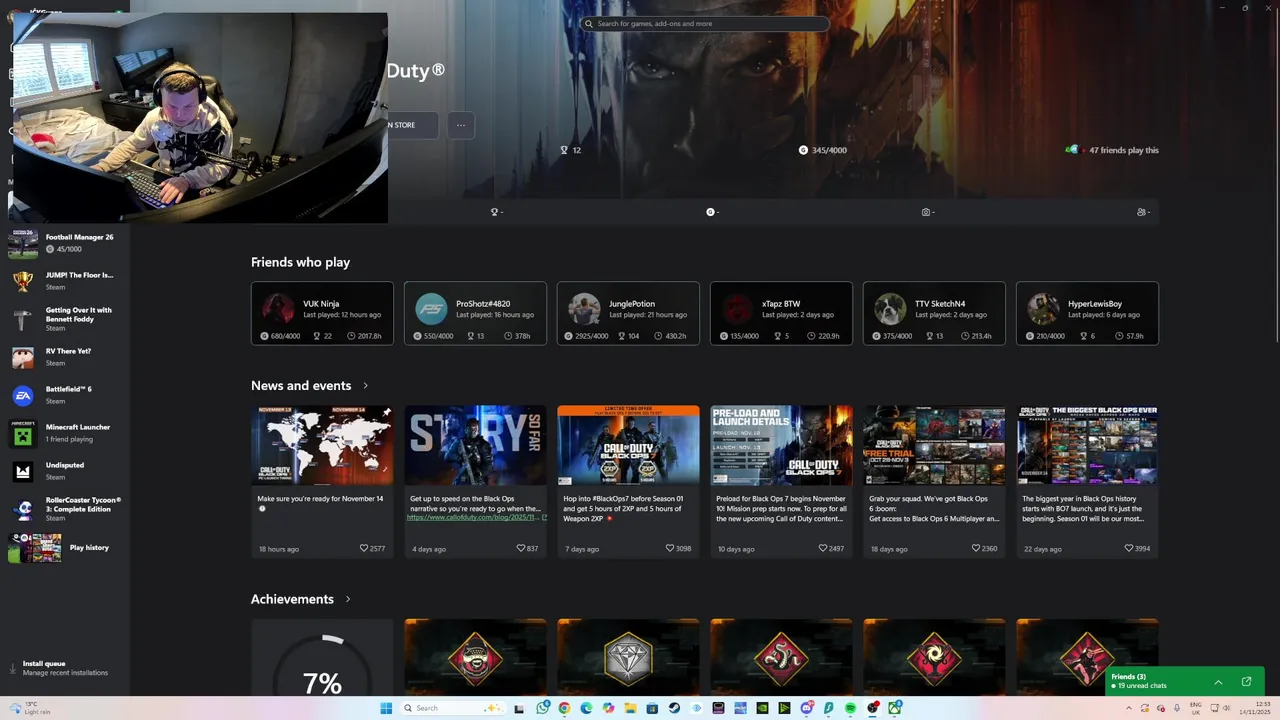
Task: Open HyperLewisBoy friend card
Action: 1087,314
